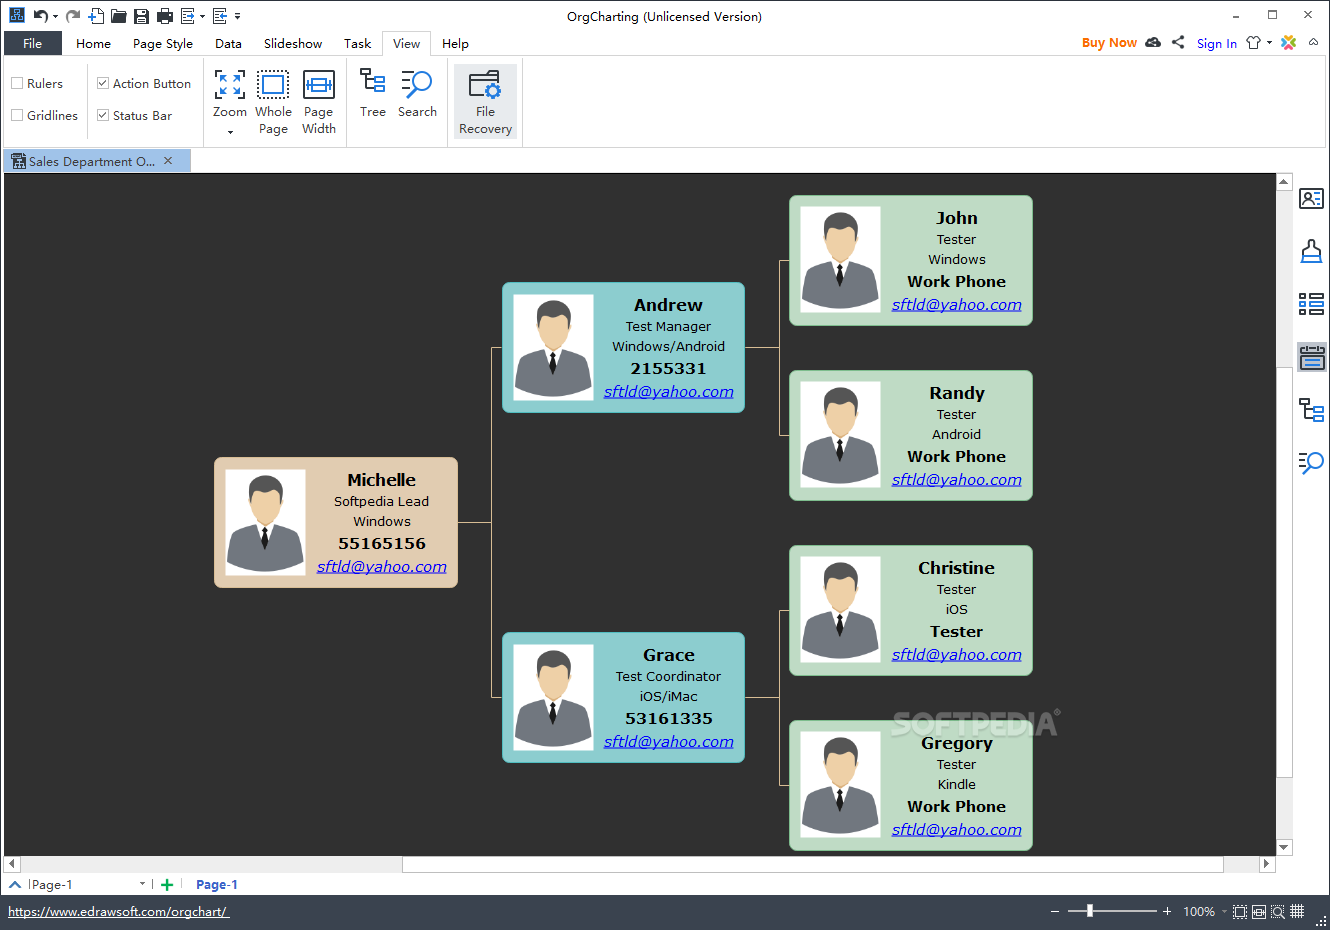Open the Help tab
1330x930 pixels.
455,43
